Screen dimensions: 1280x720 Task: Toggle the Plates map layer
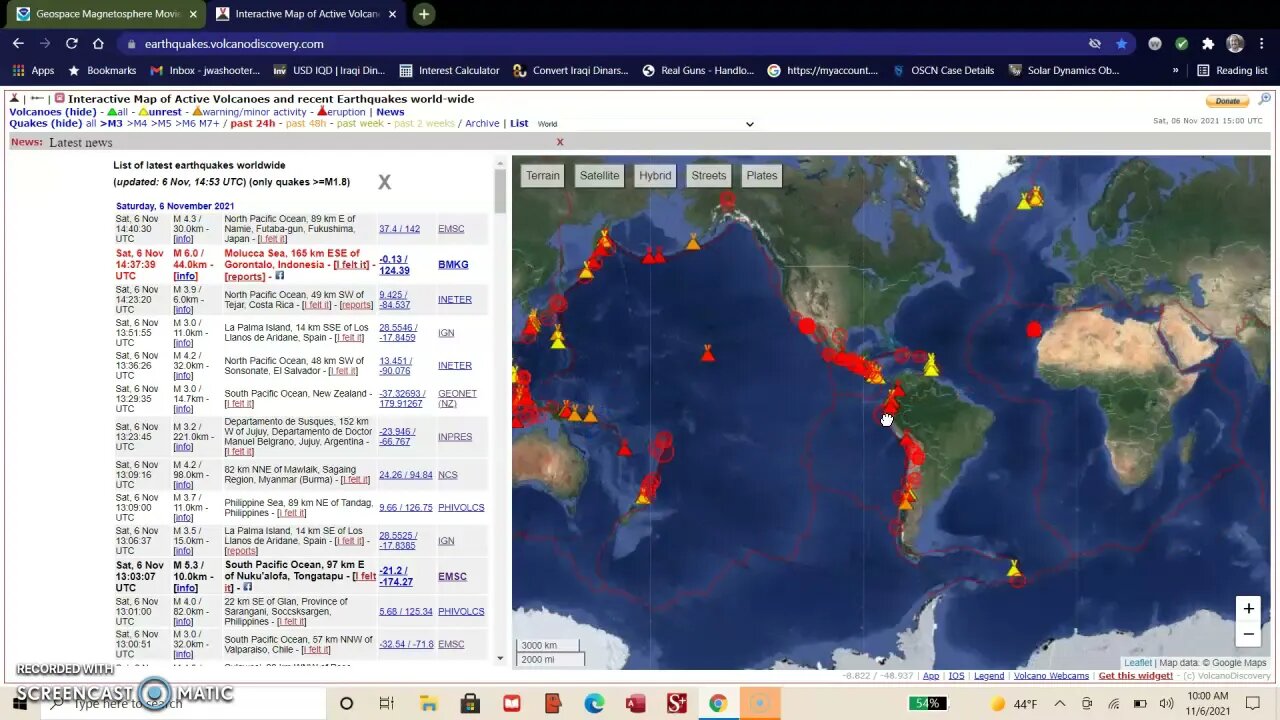coord(762,175)
